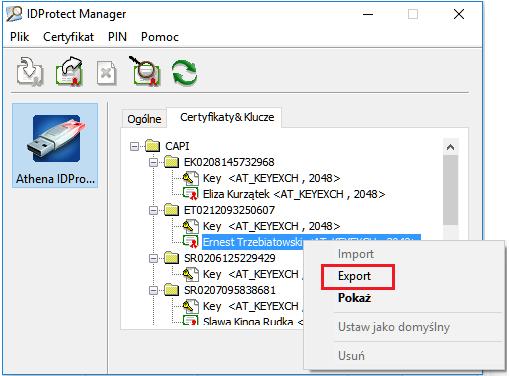Click the folder icon beside ET0212093250607
The image size is (509, 376).
pos(172,210)
